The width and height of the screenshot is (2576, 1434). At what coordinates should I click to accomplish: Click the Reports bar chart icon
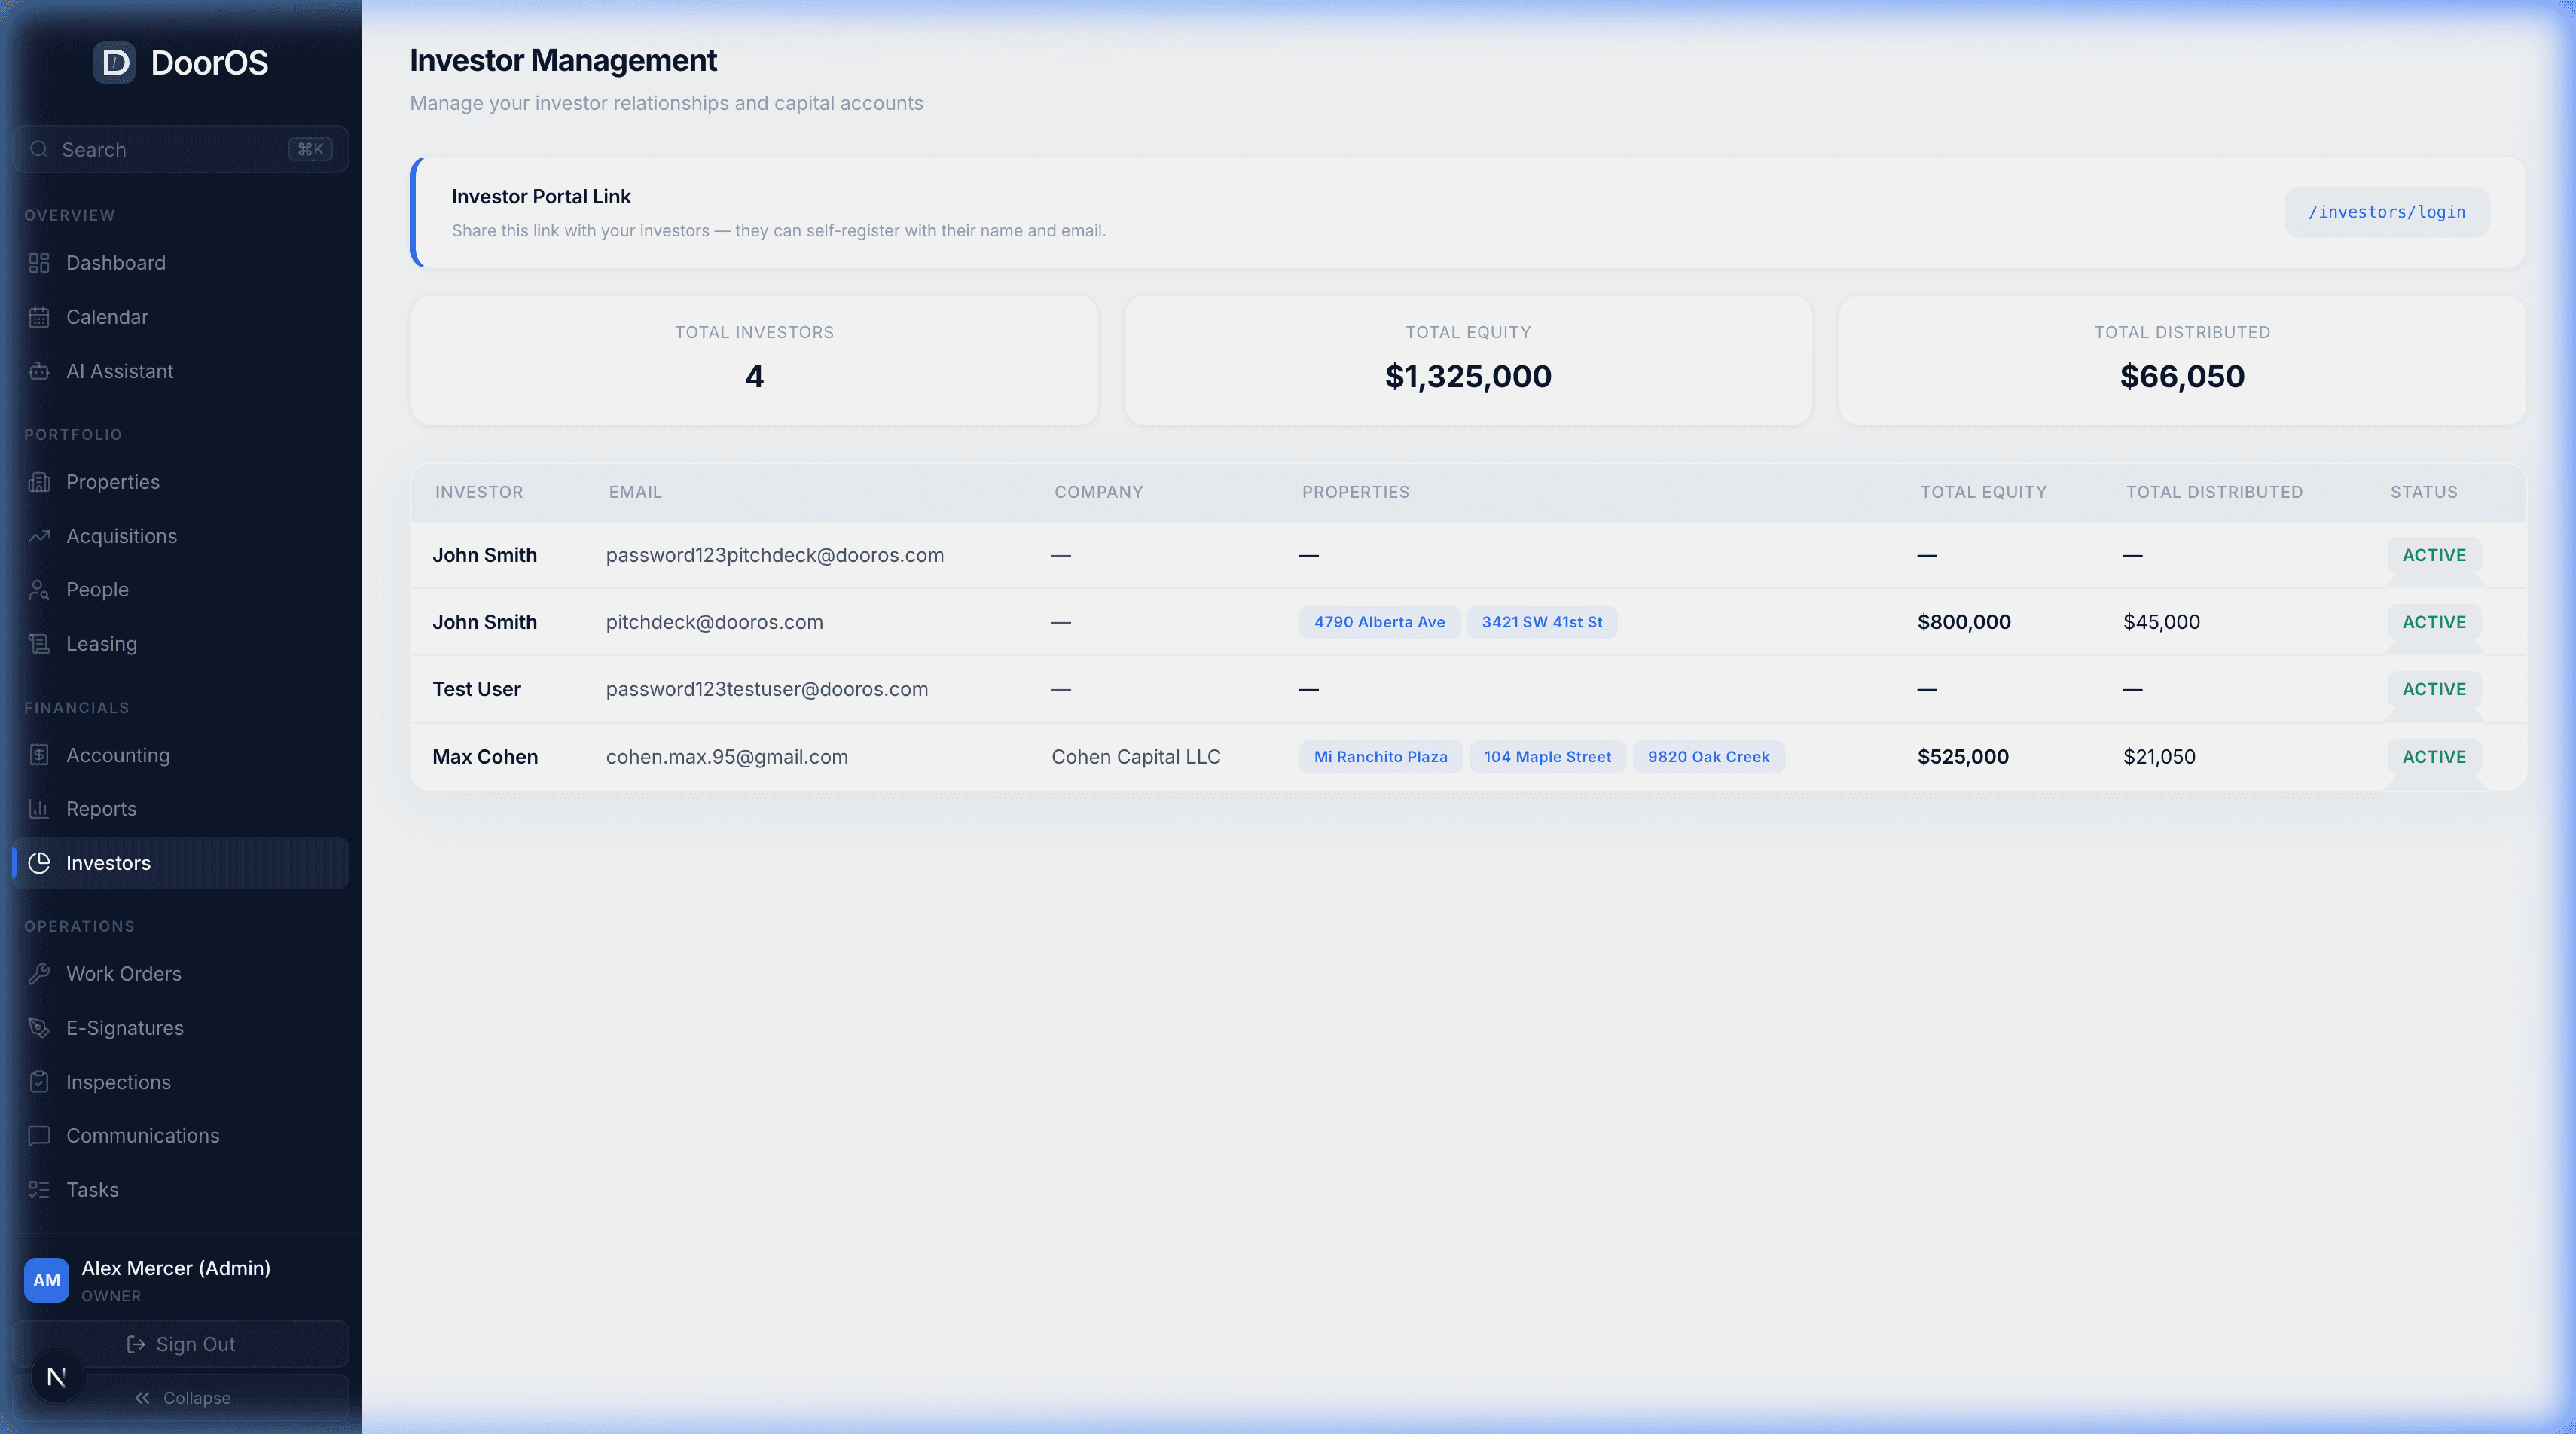coord(39,809)
